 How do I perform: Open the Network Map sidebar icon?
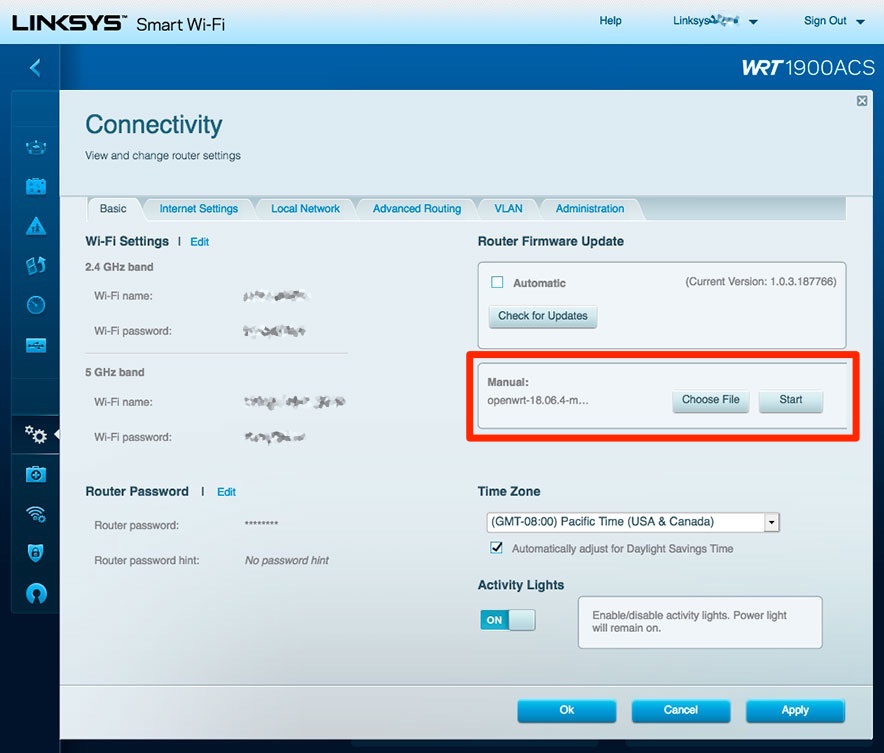click(x=36, y=147)
